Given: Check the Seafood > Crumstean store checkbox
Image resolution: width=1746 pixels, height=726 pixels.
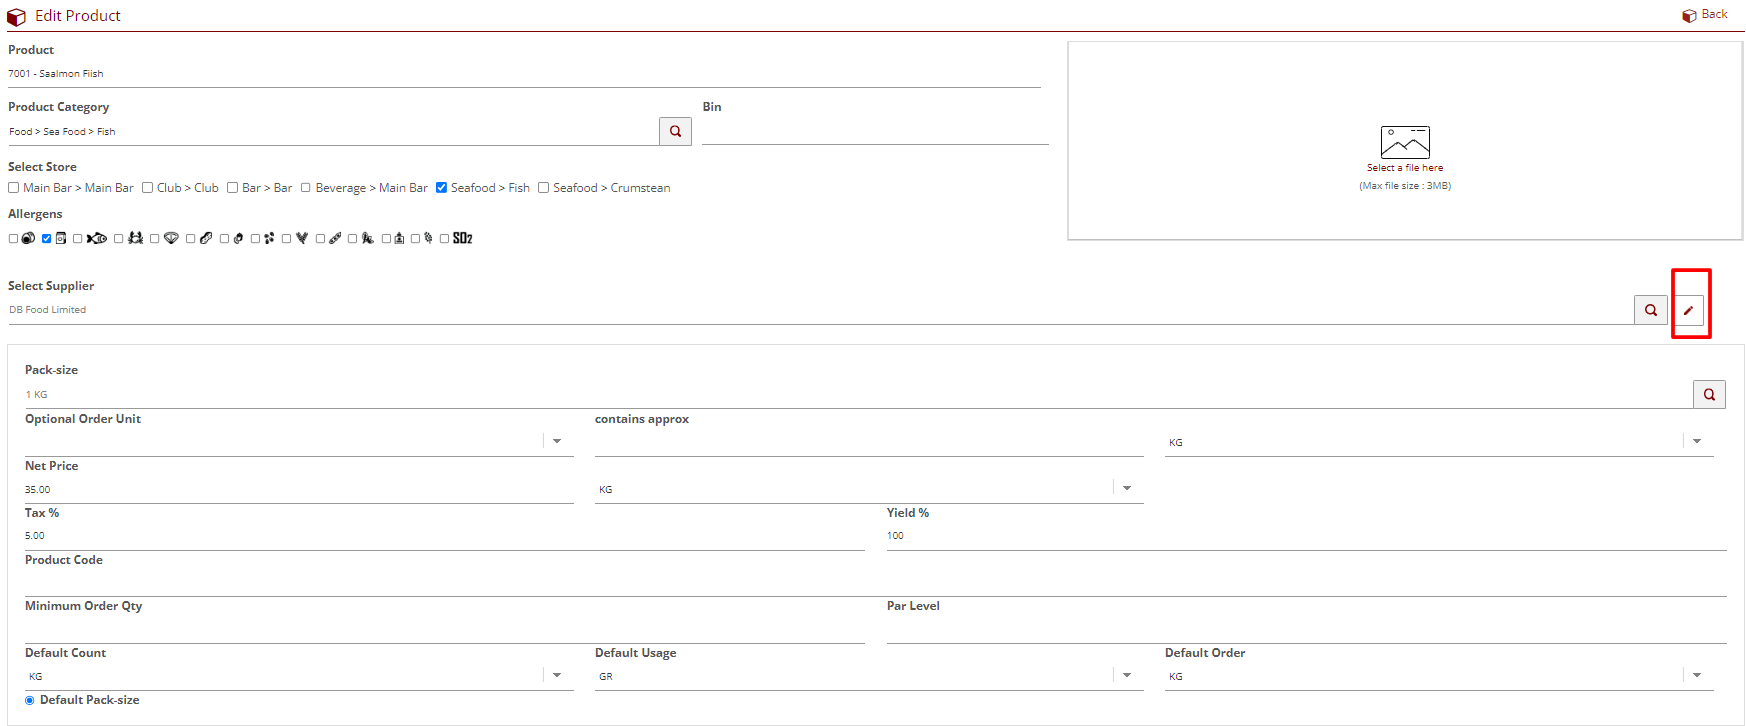Looking at the screenshot, I should pyautogui.click(x=544, y=188).
